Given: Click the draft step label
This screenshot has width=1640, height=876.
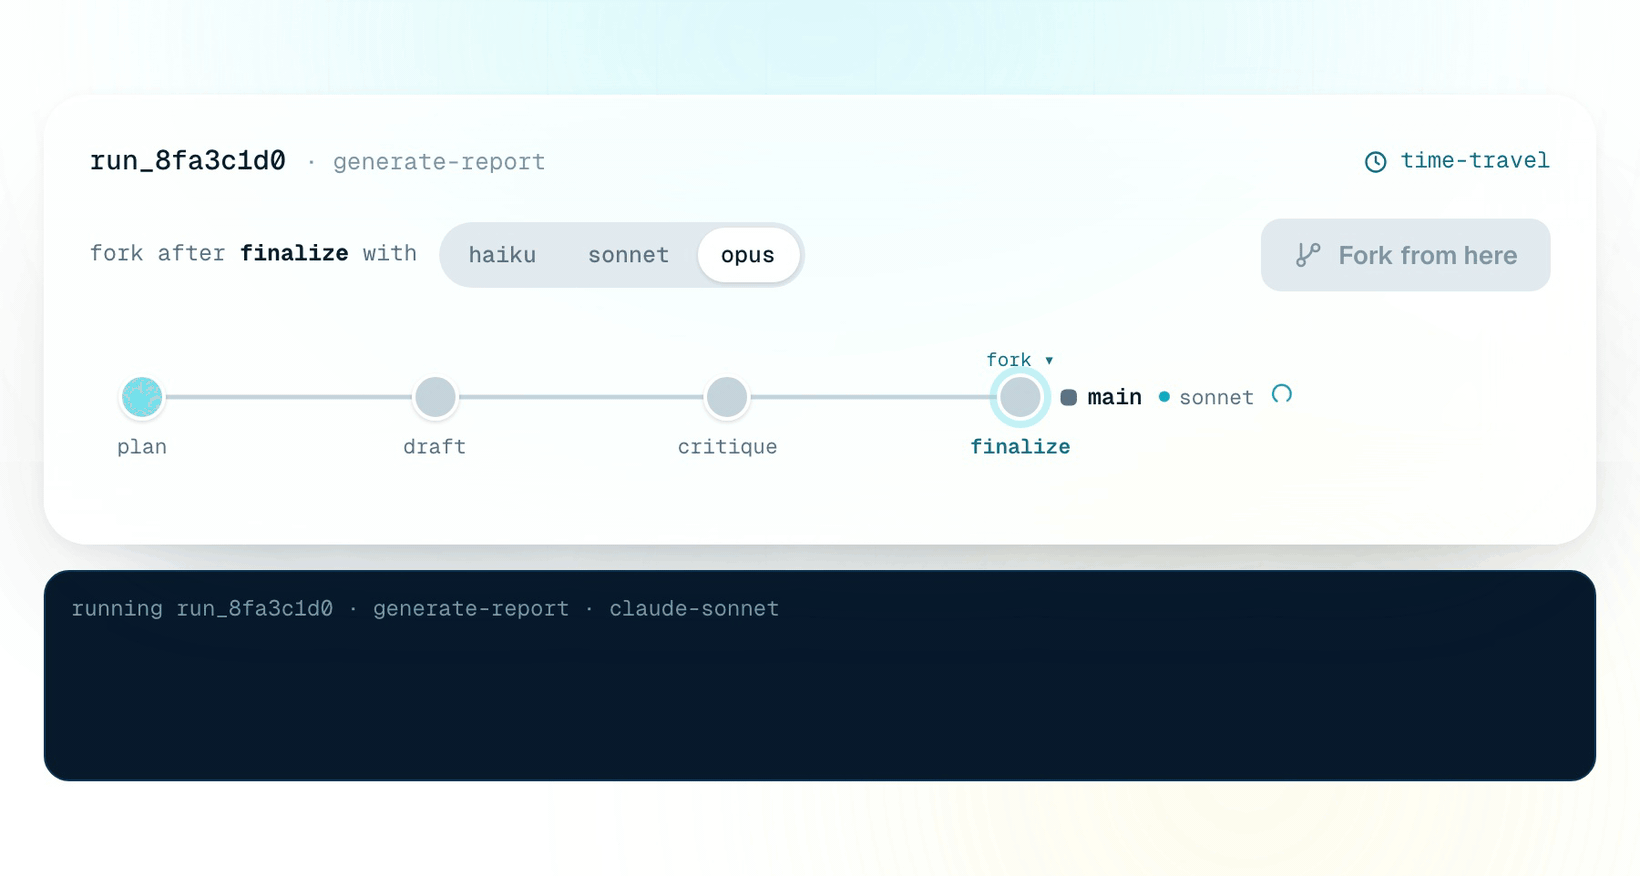Looking at the screenshot, I should 435,447.
